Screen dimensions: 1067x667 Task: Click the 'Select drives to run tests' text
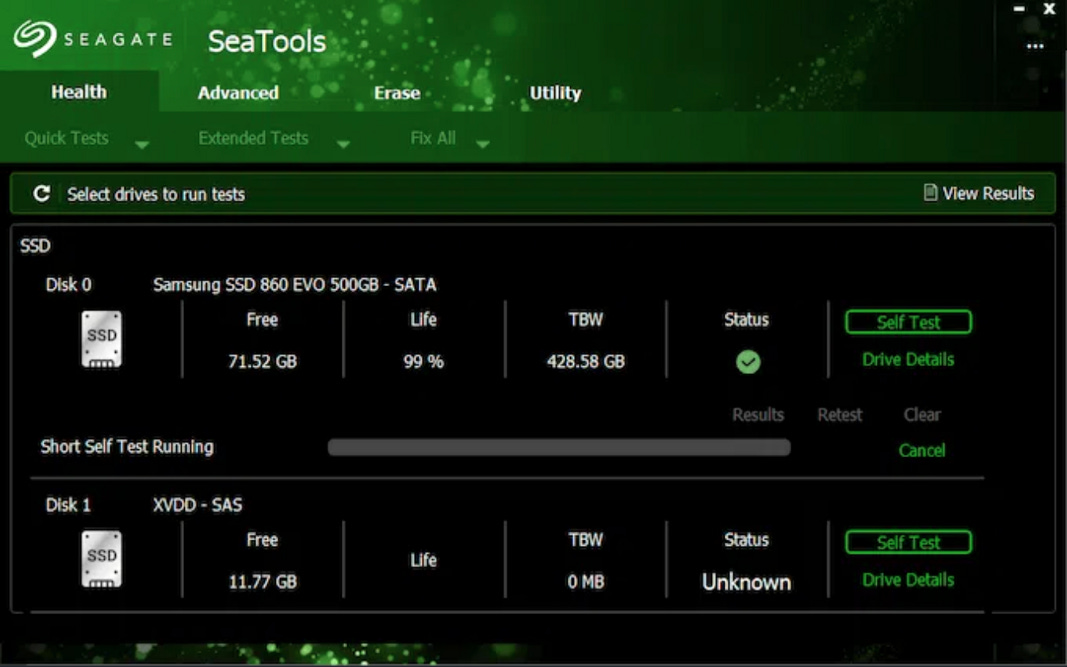pos(156,195)
